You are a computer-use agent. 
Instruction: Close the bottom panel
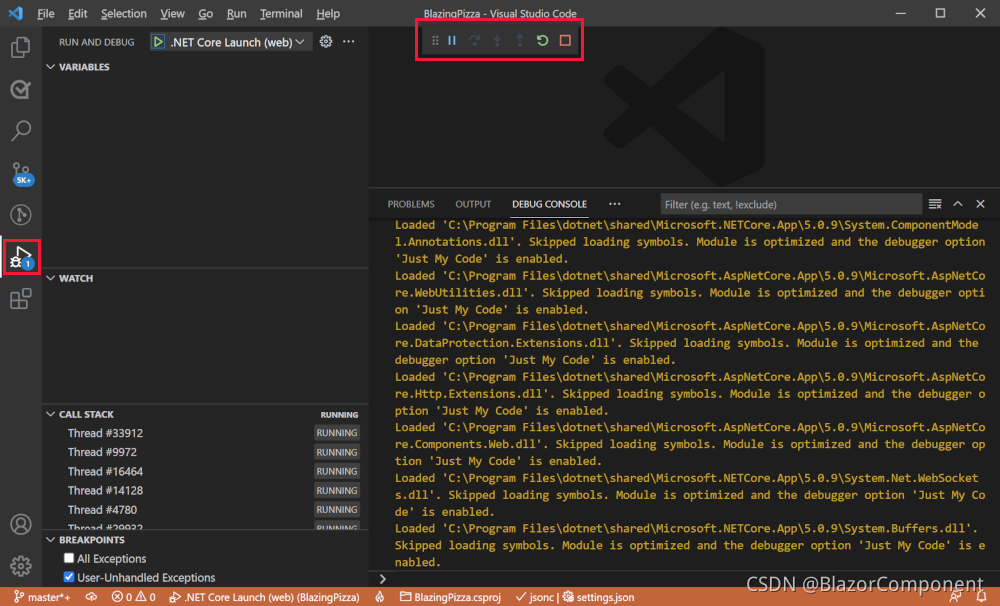980,204
